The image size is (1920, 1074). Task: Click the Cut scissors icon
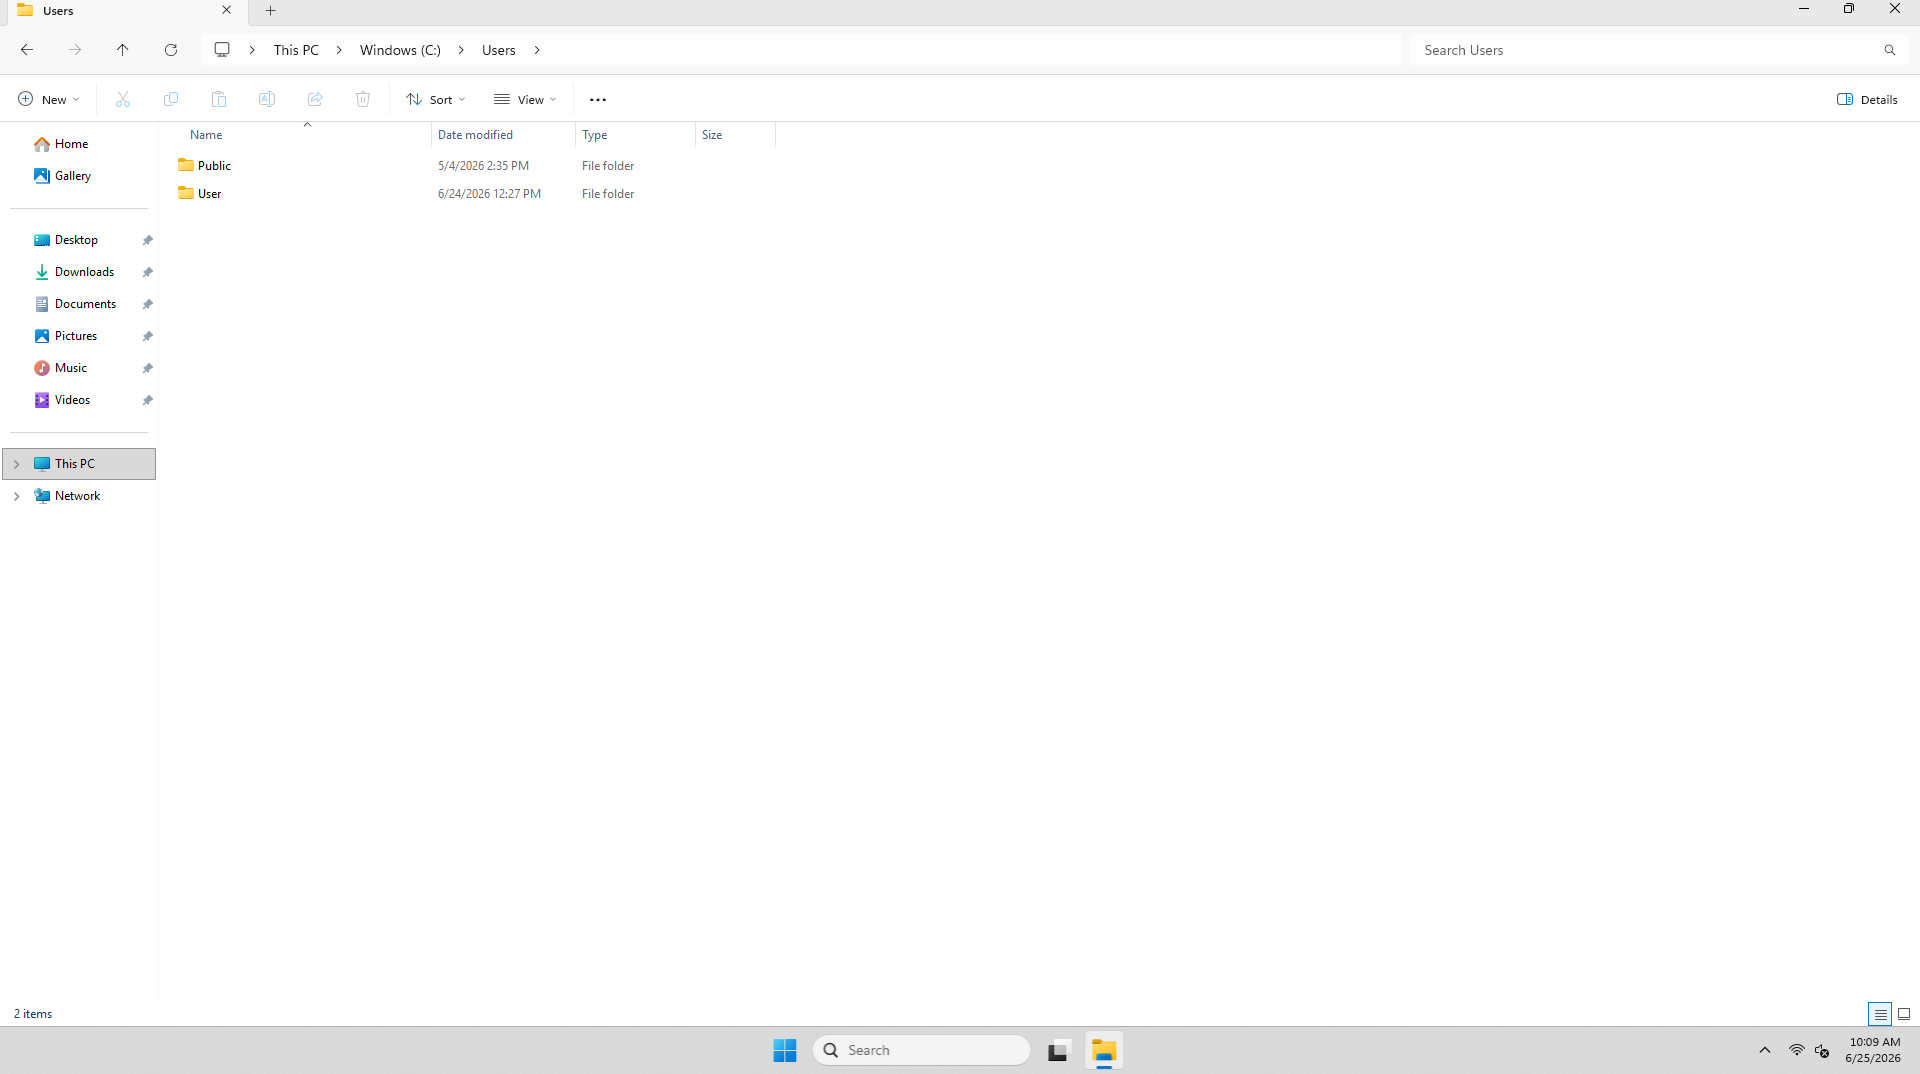(123, 99)
